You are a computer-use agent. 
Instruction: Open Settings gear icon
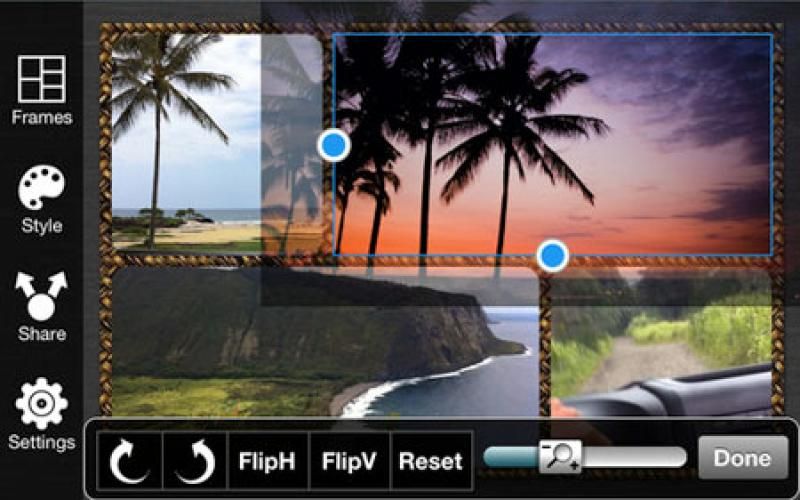[42, 403]
